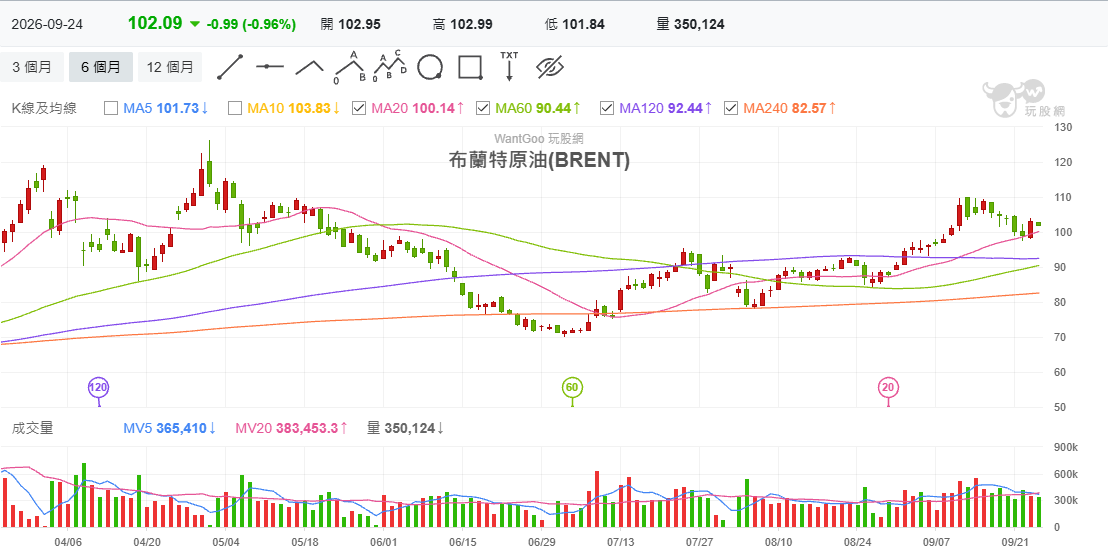
Task: Click the purple 120 marker on the timeline
Action: click(98, 388)
